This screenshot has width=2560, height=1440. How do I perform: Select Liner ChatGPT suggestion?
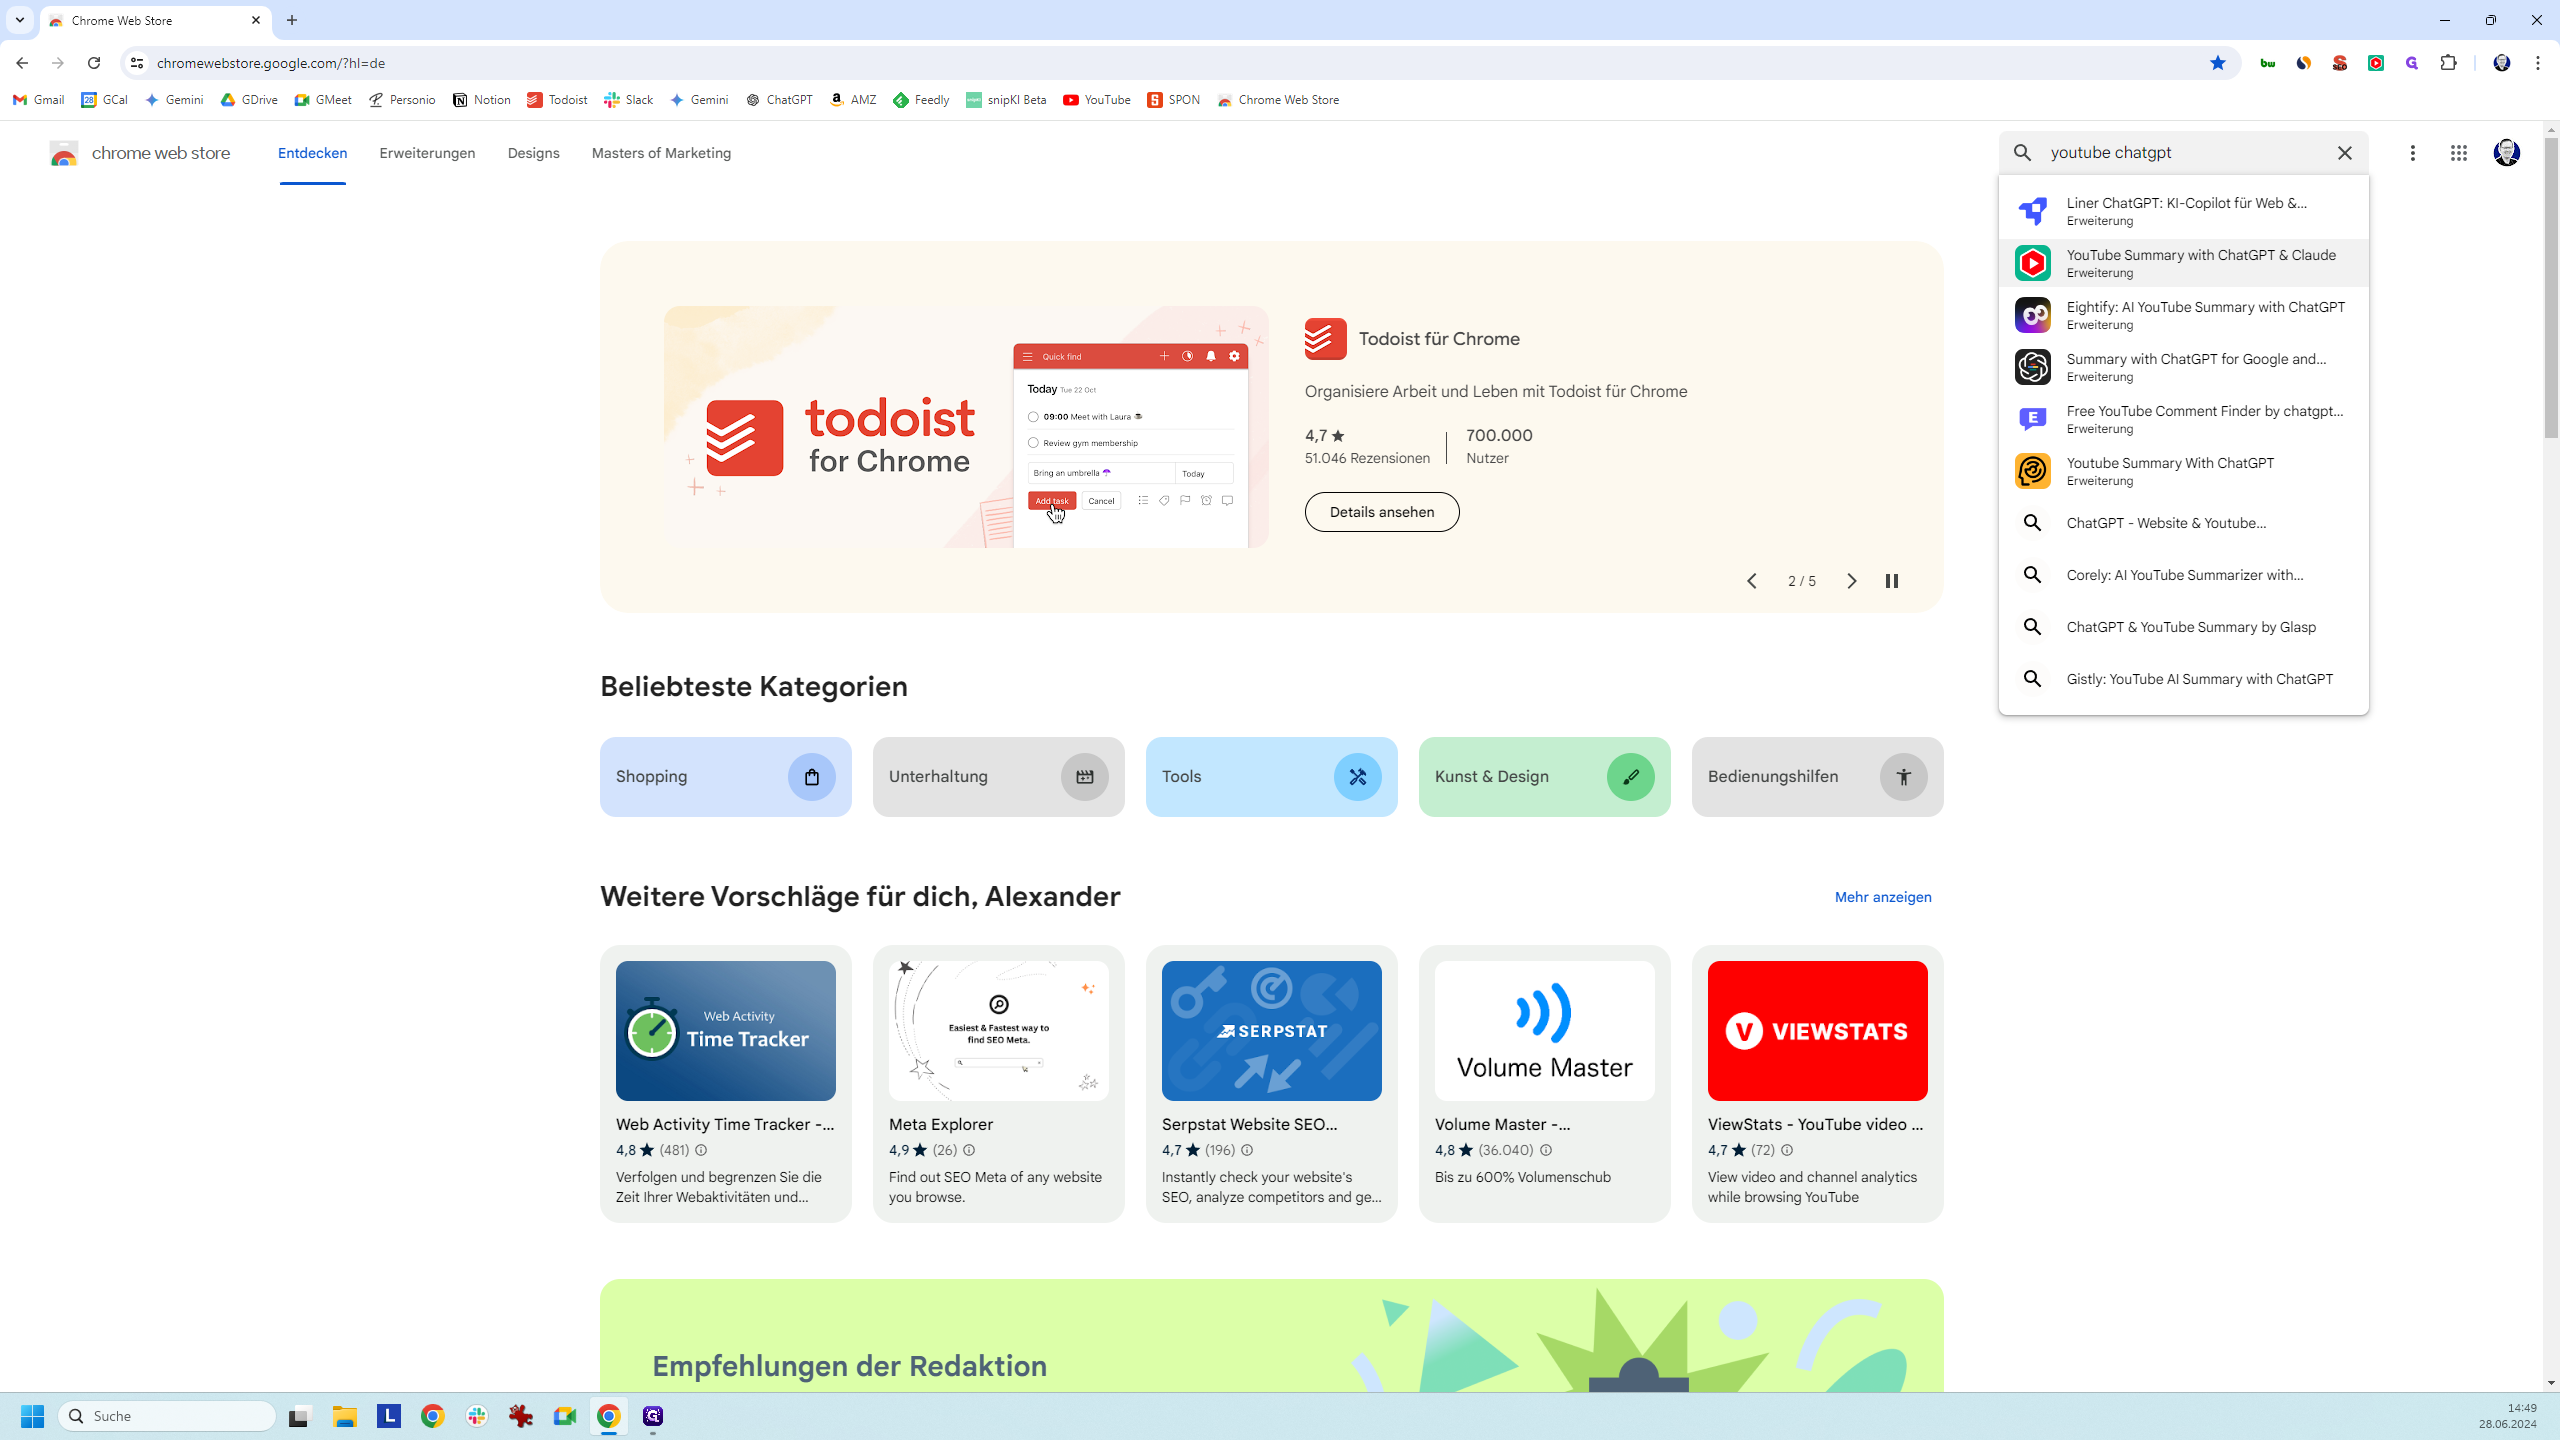[2183, 211]
